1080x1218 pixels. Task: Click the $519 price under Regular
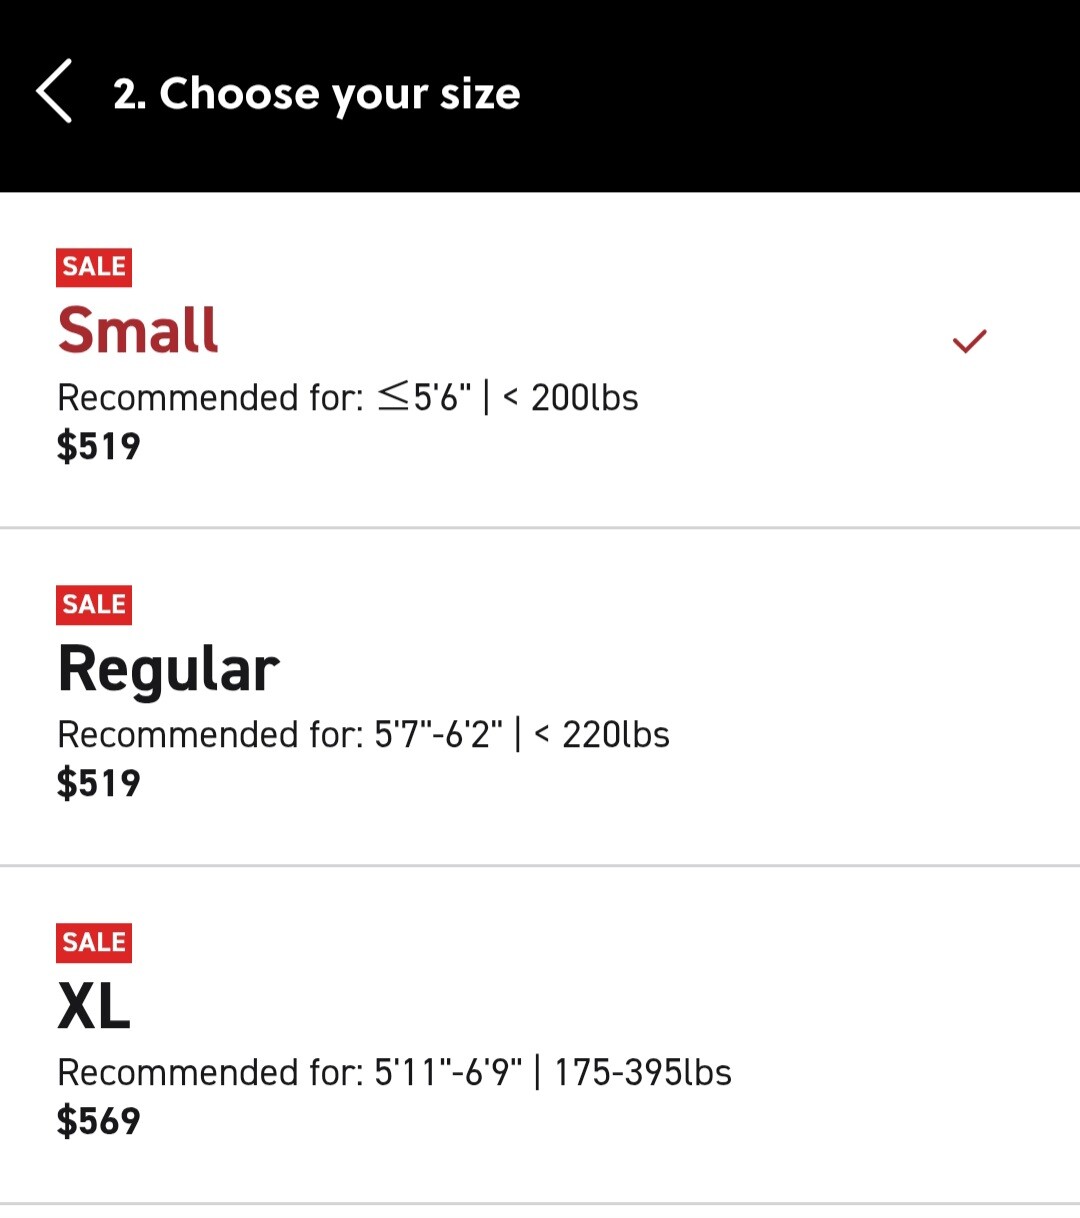coord(98,783)
